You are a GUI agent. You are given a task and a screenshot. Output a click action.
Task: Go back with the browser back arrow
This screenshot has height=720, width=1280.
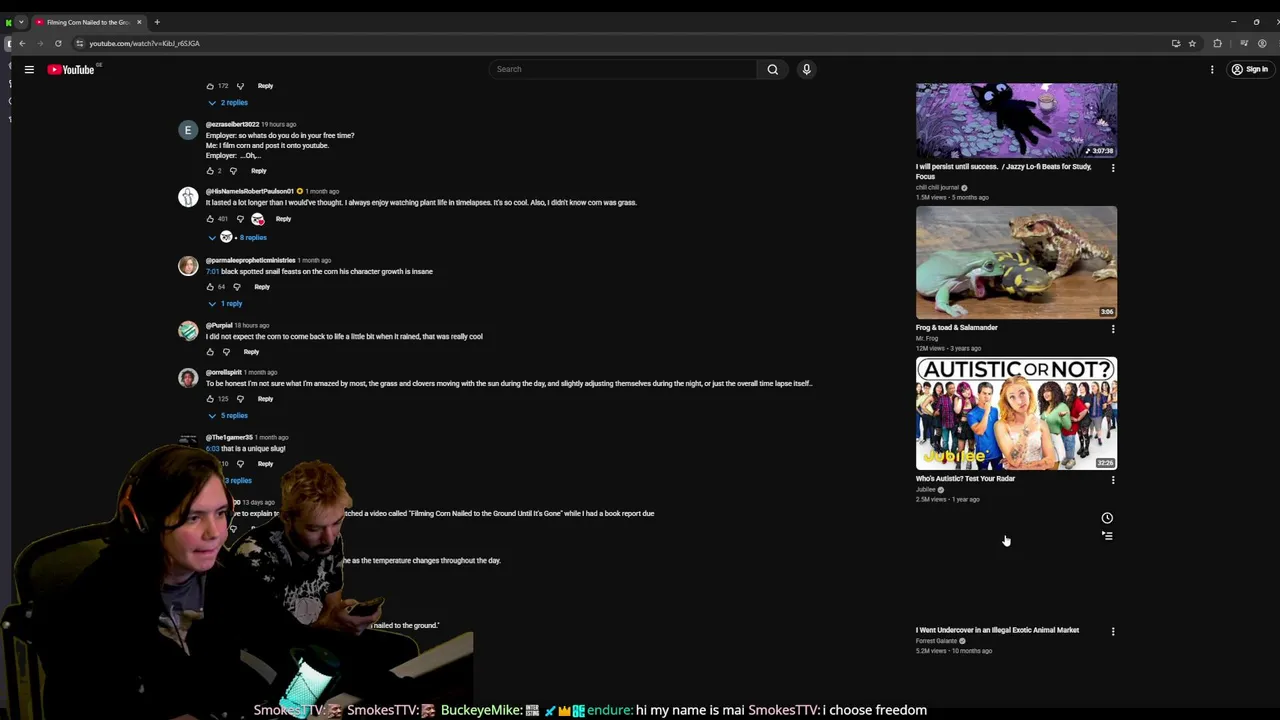point(22,43)
